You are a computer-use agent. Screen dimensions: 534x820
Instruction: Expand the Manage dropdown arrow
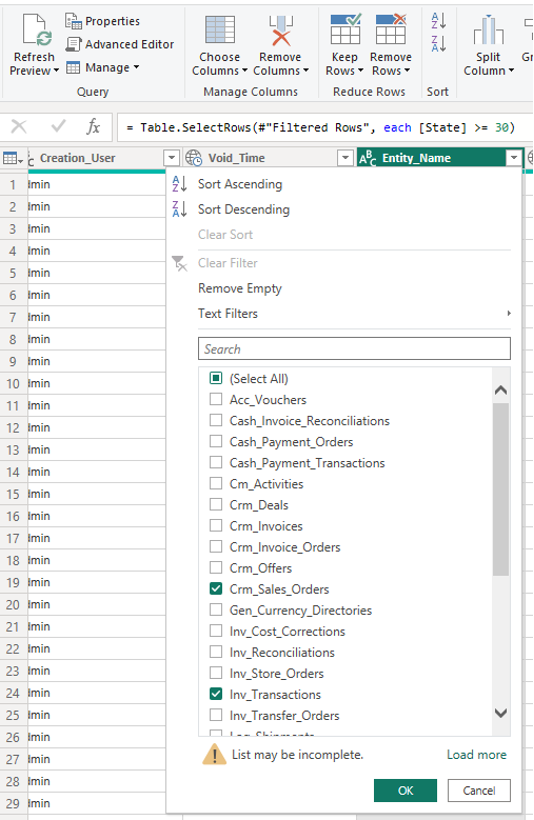[137, 67]
